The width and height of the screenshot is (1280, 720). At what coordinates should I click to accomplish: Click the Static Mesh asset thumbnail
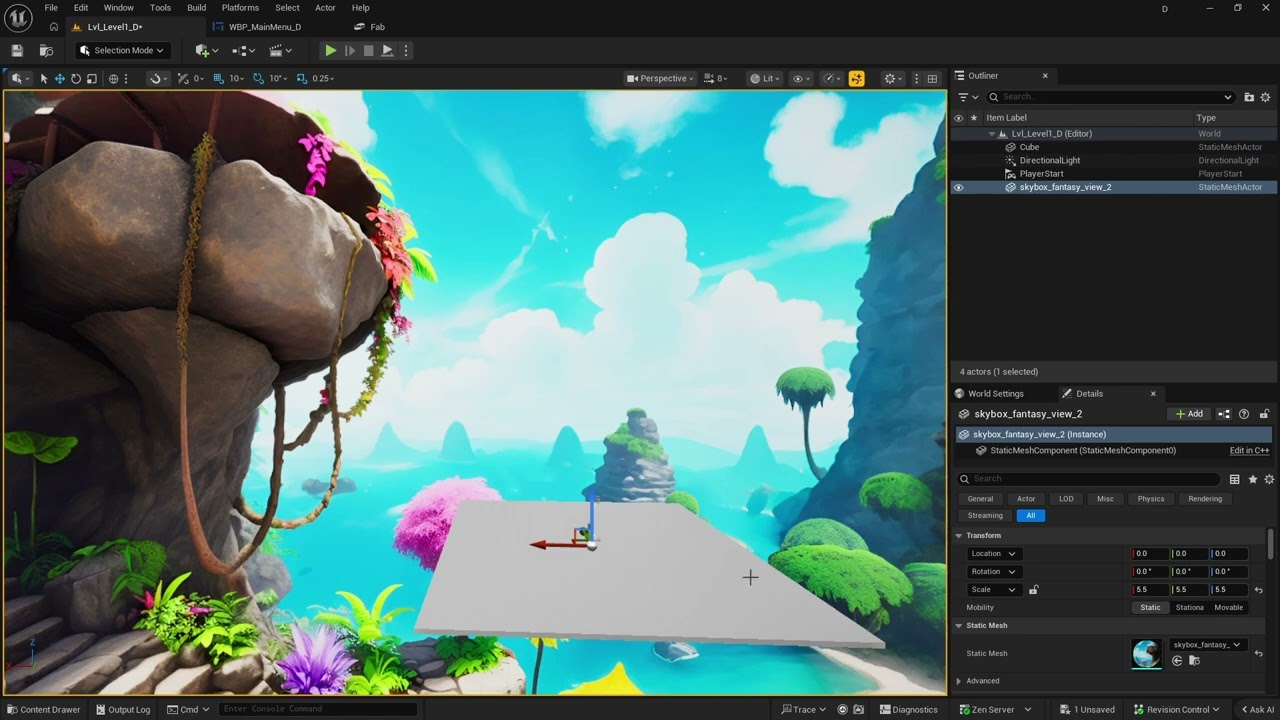coord(1147,654)
